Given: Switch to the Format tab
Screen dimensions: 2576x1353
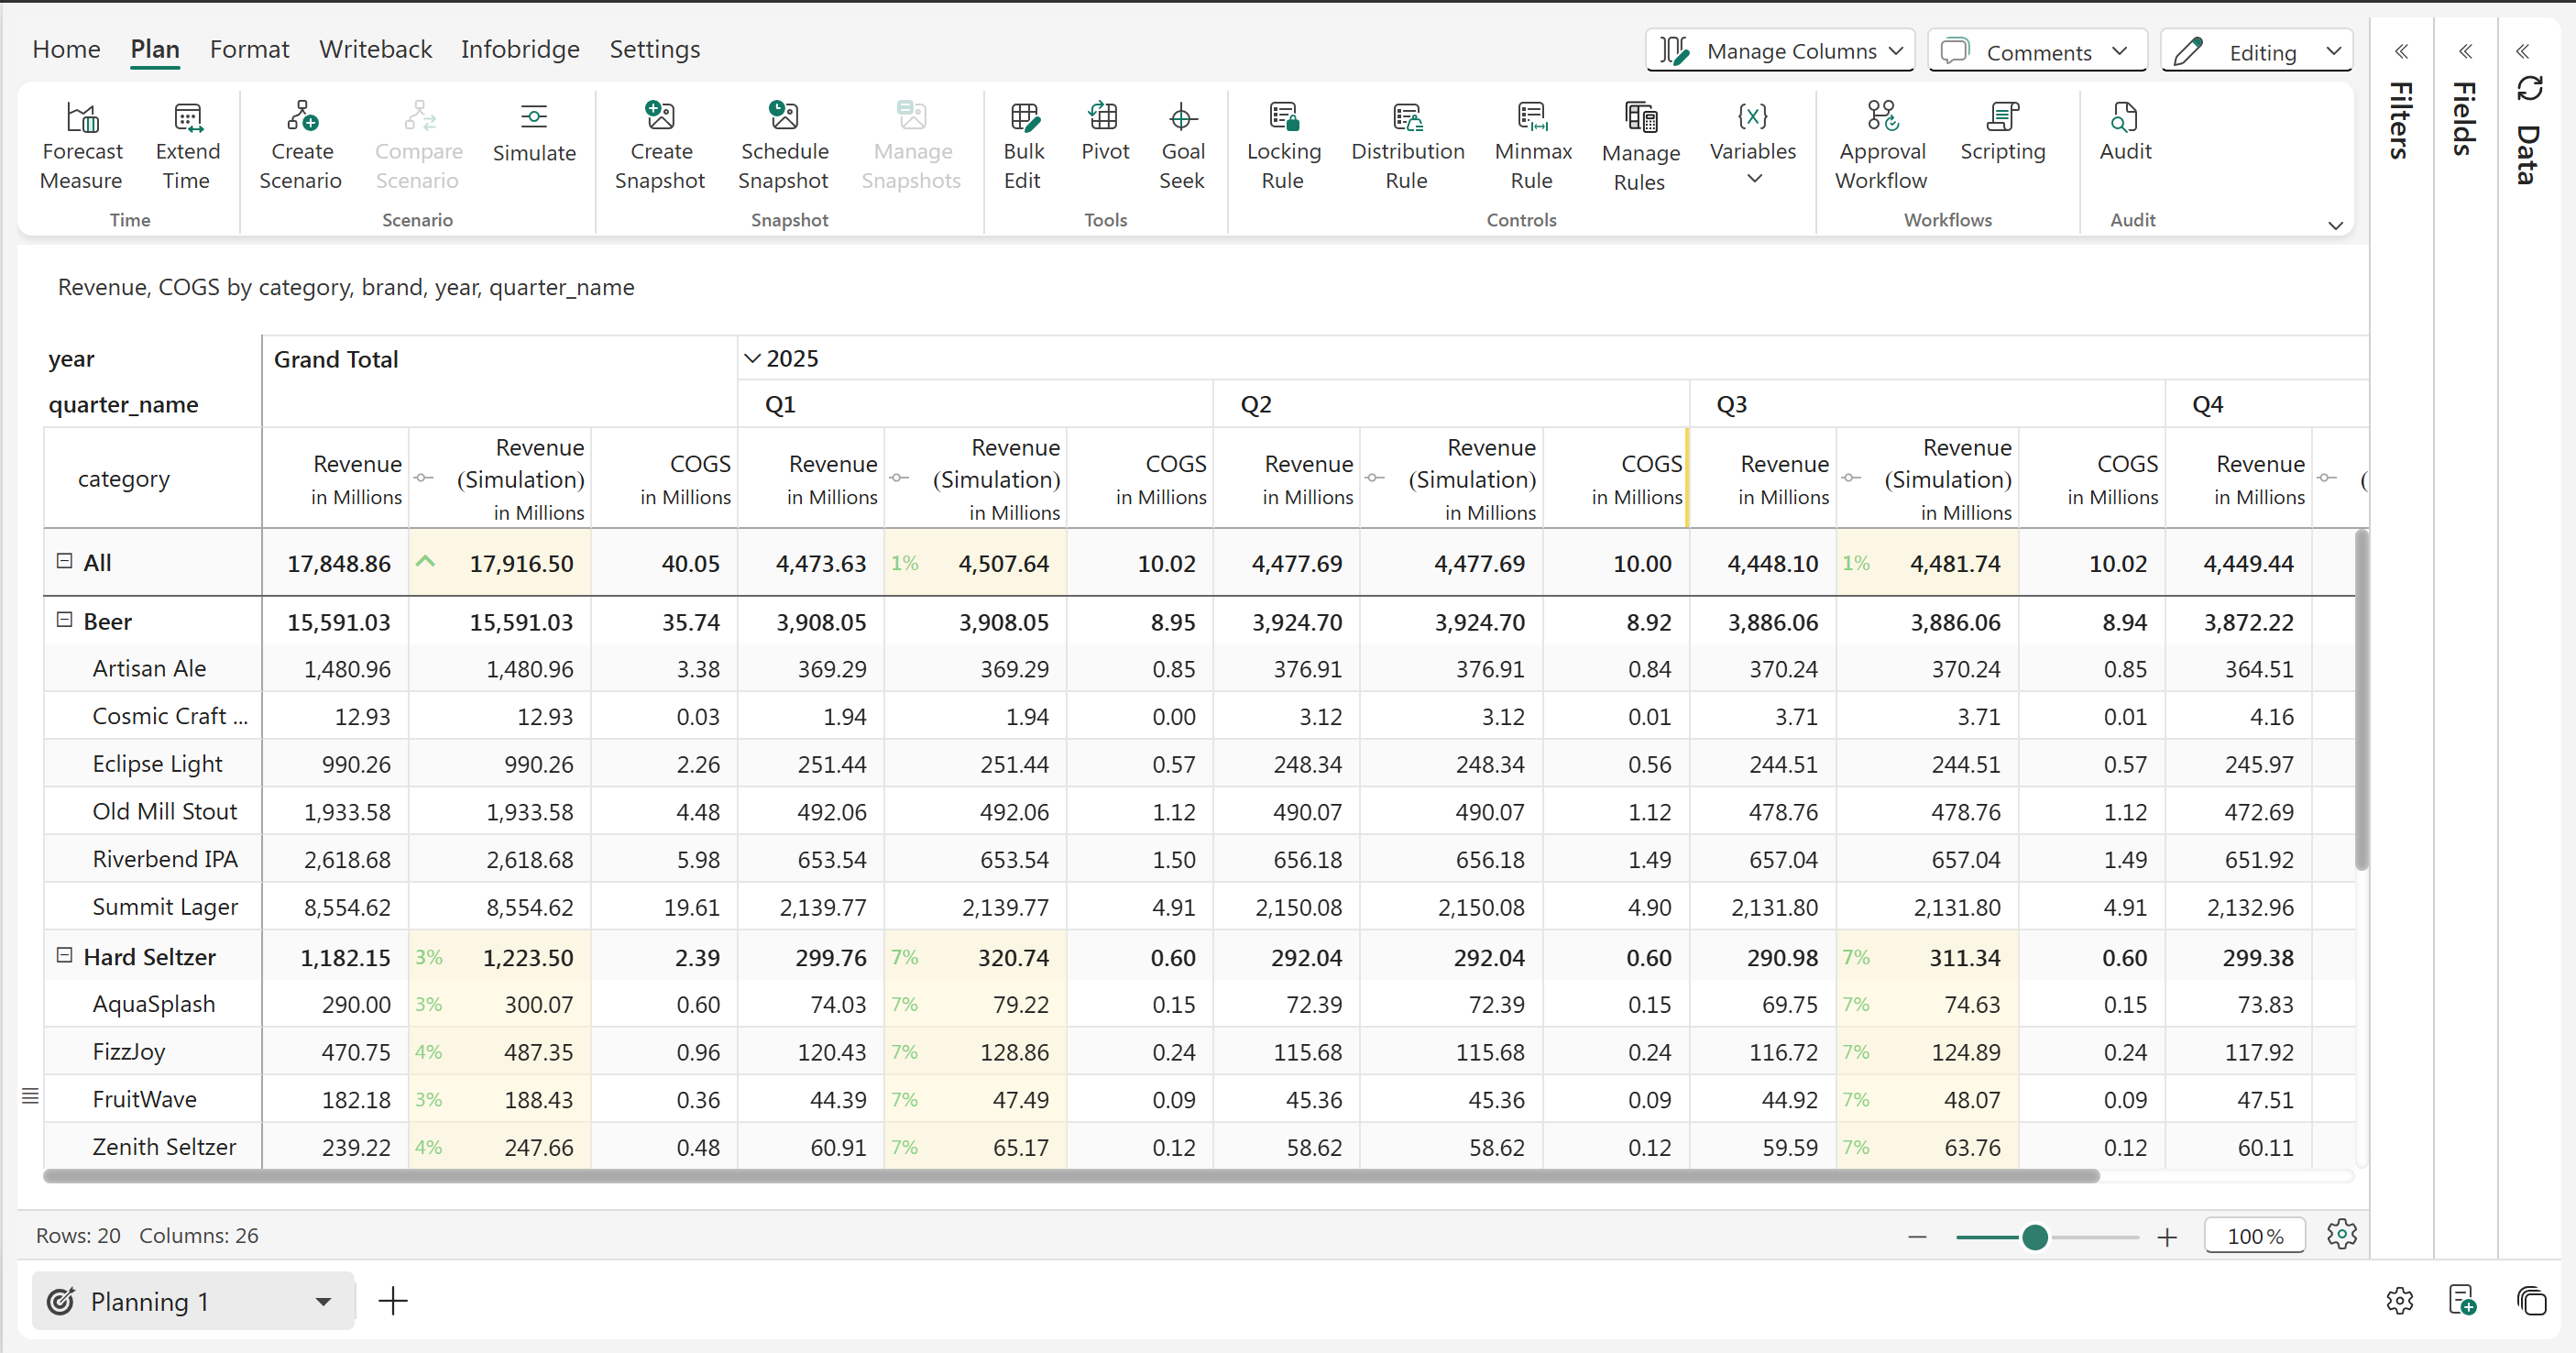Looking at the screenshot, I should point(249,49).
